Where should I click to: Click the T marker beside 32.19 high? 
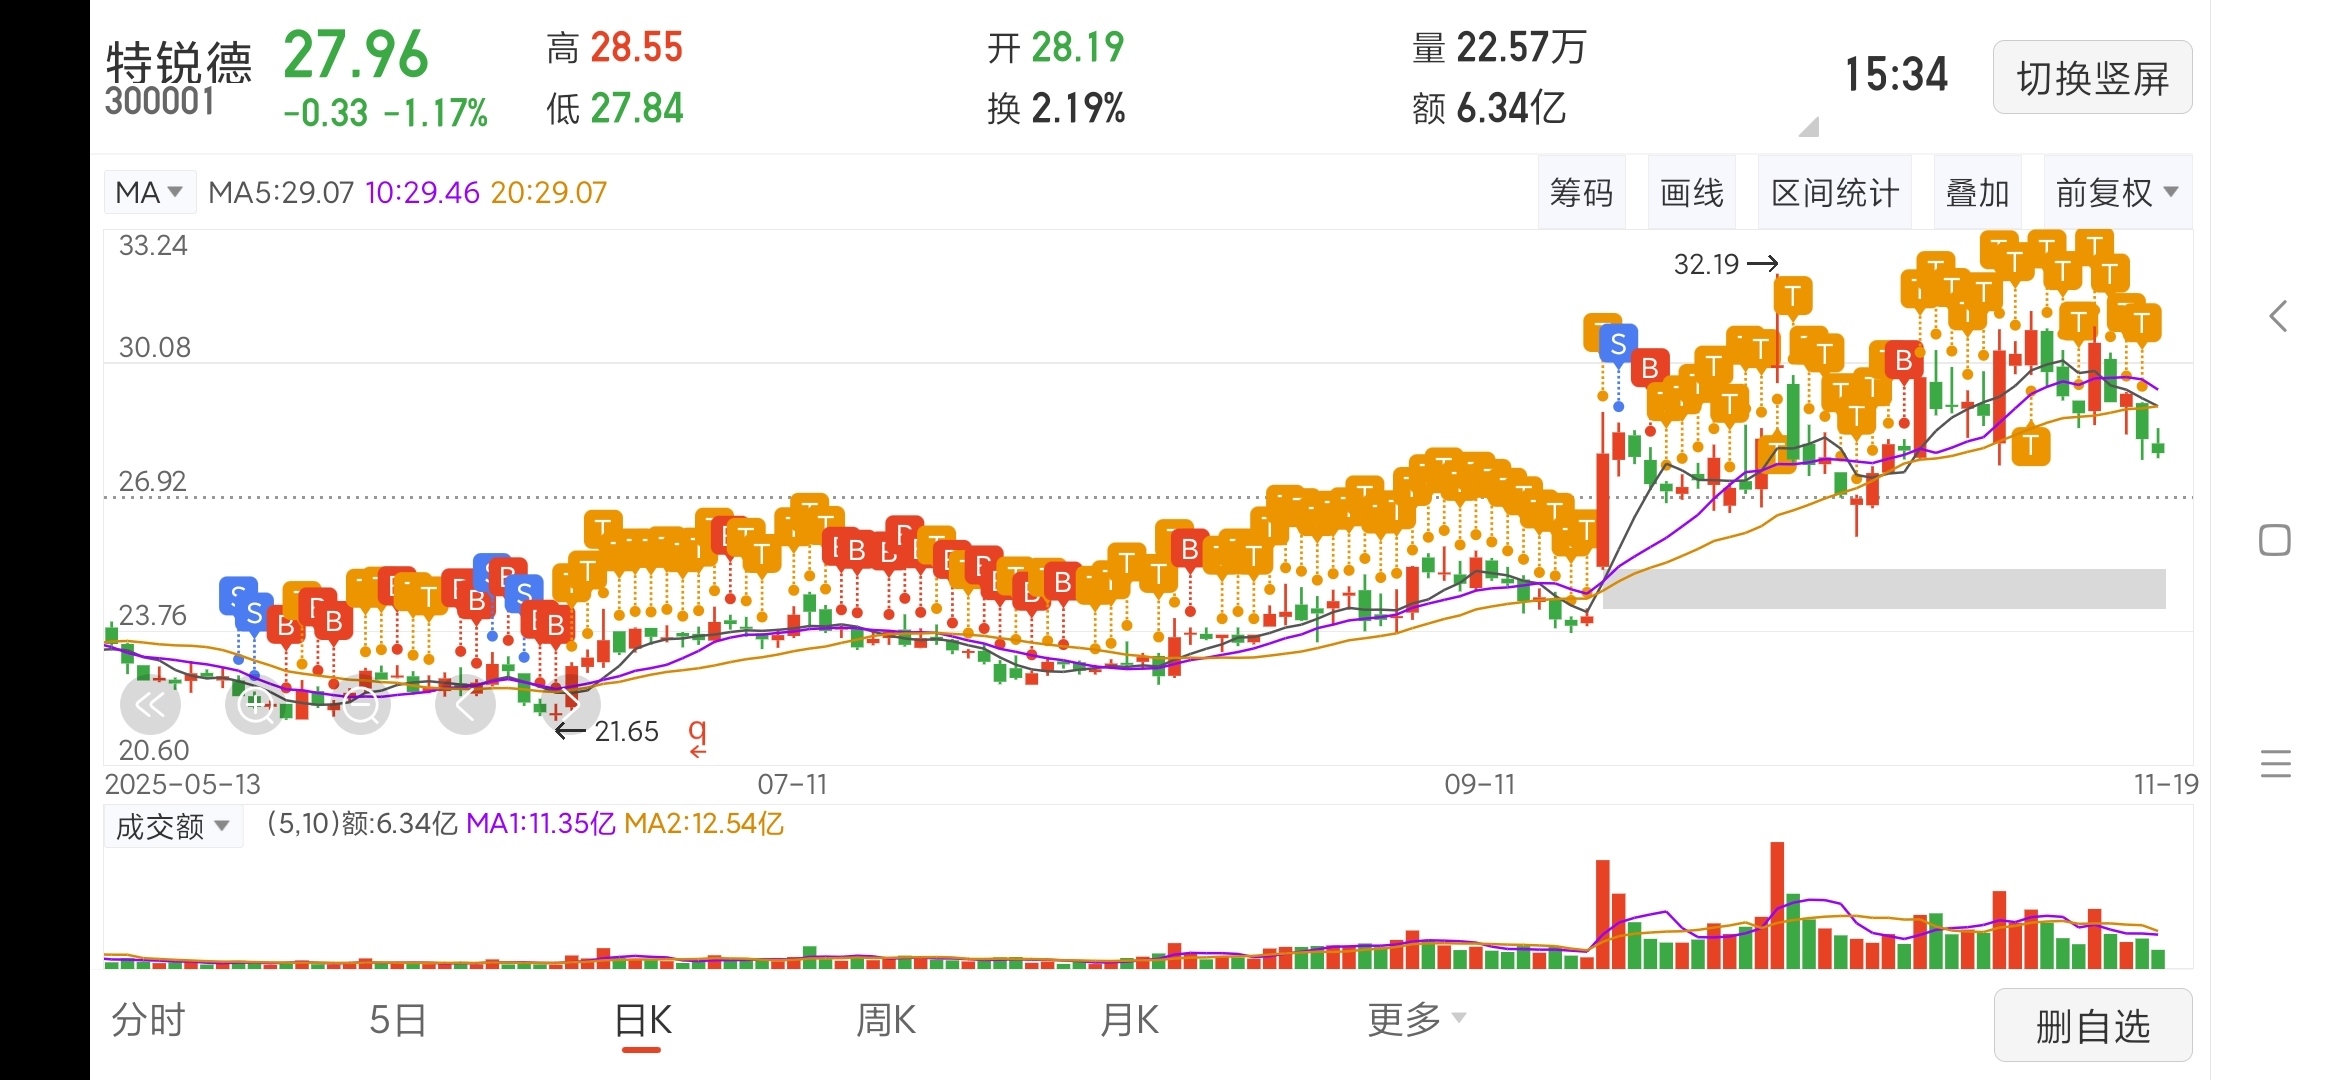click(1792, 296)
